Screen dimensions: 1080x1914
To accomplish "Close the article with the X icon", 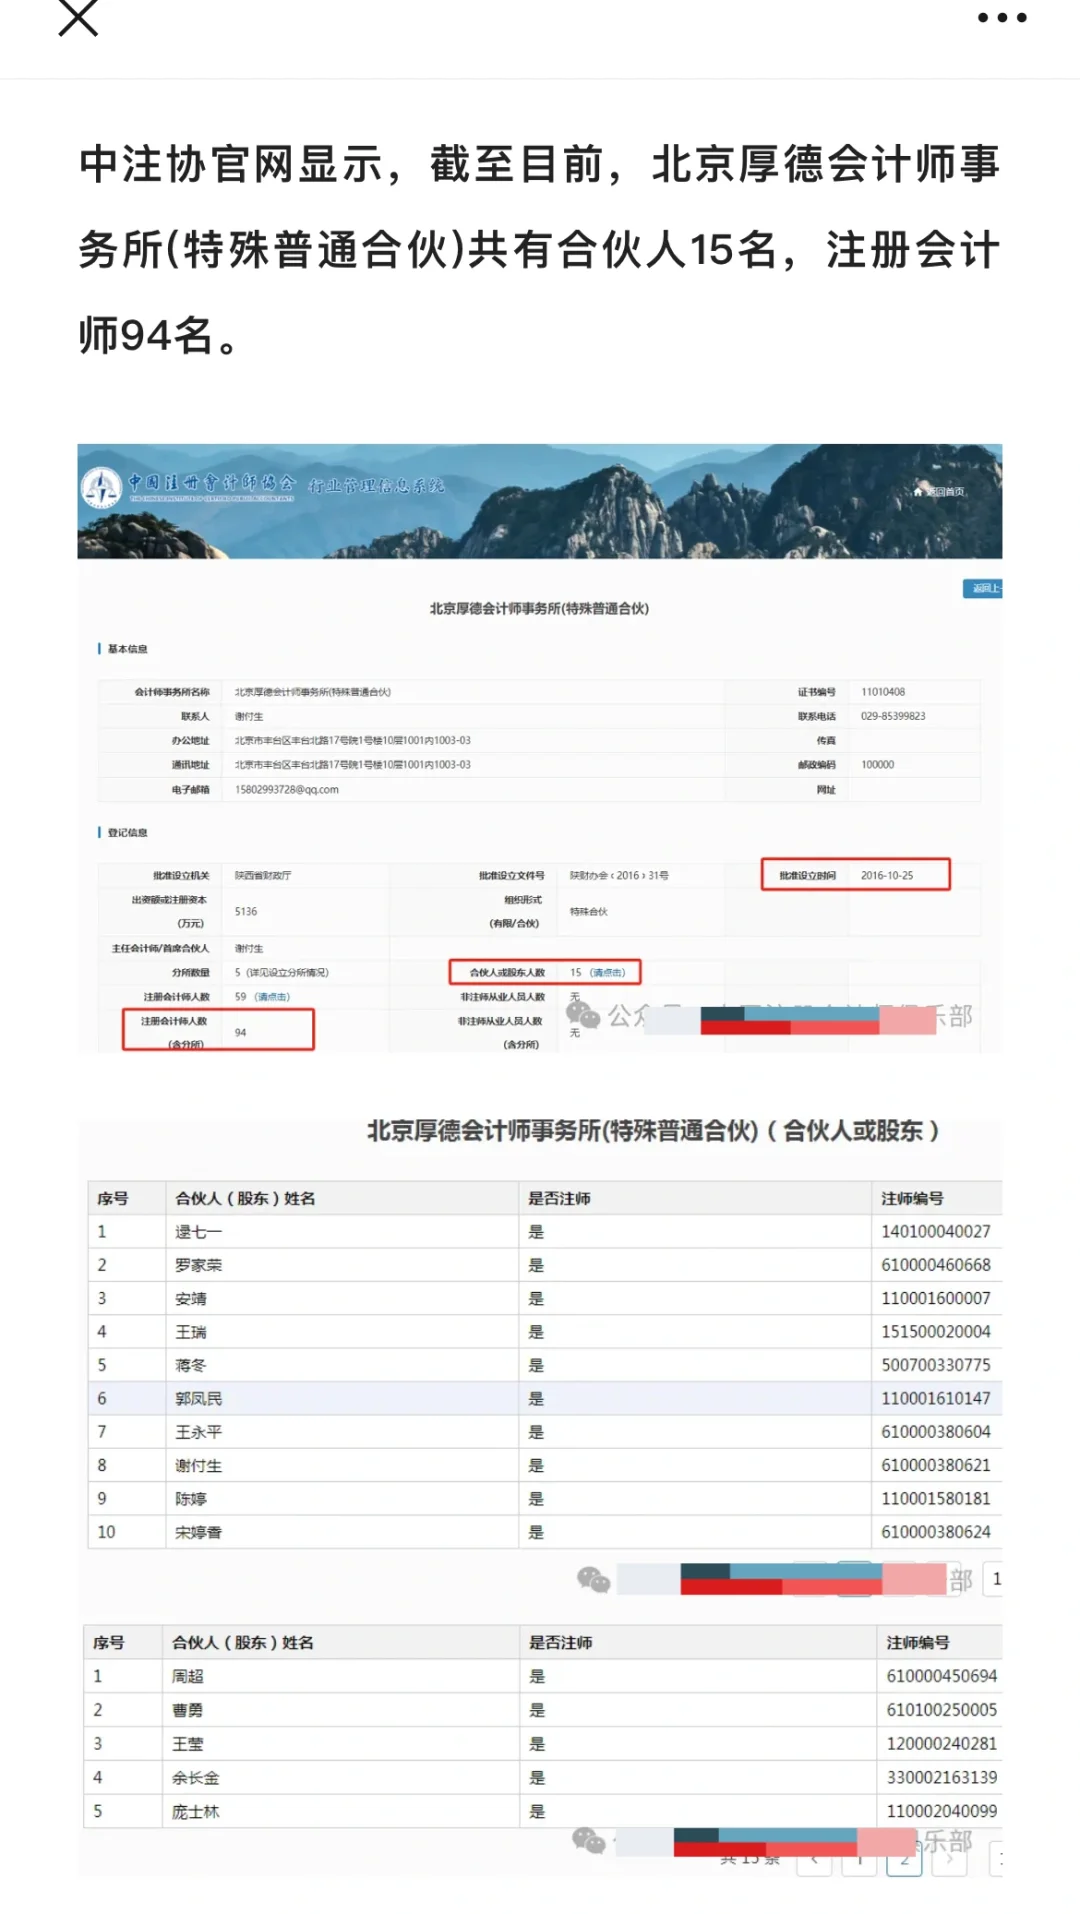I will pos(78,17).
